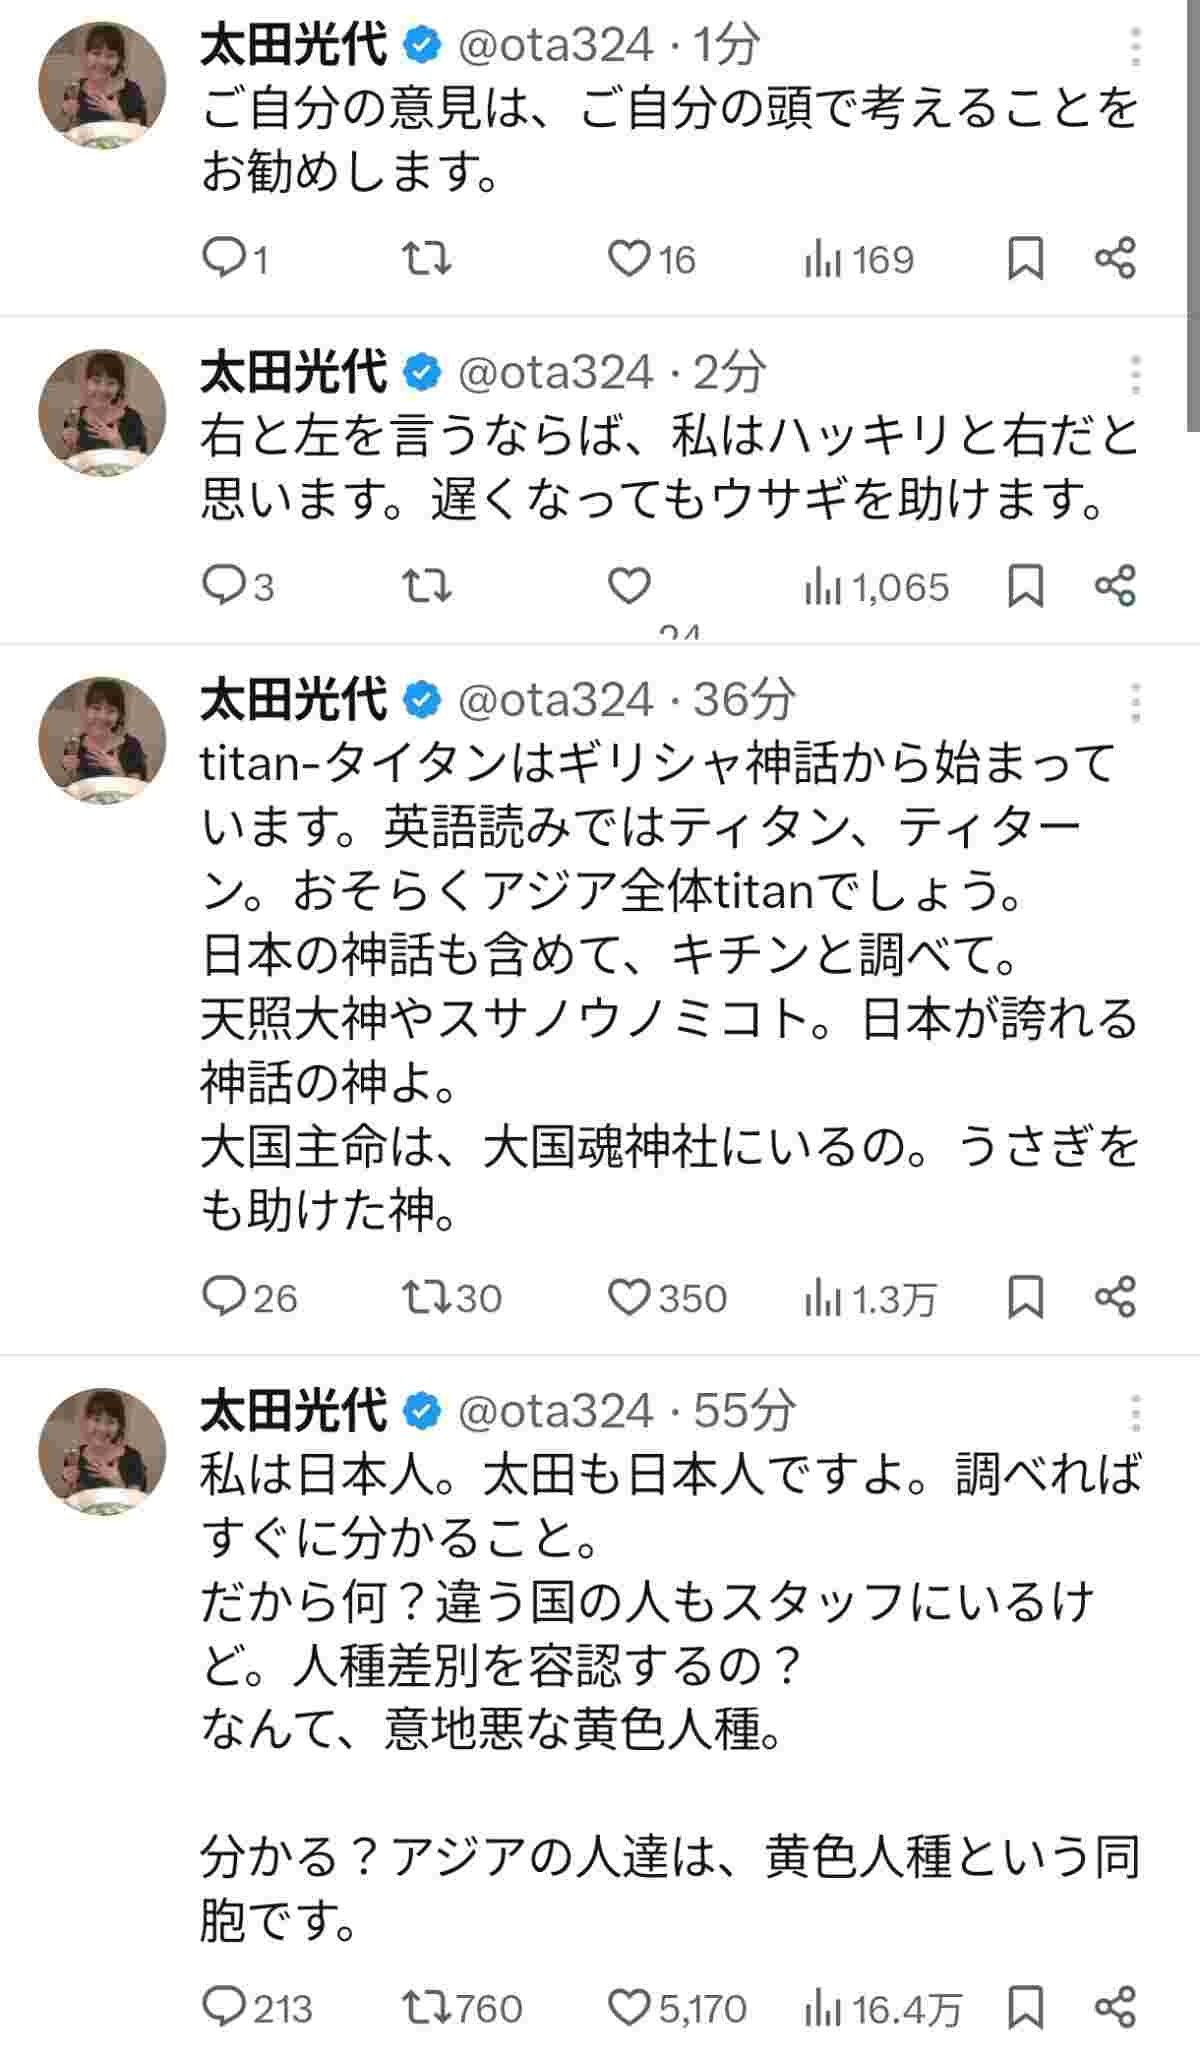The height and width of the screenshot is (2054, 1200).
Task: Share the 2分 tweet about ウサギ
Action: click(x=1115, y=586)
